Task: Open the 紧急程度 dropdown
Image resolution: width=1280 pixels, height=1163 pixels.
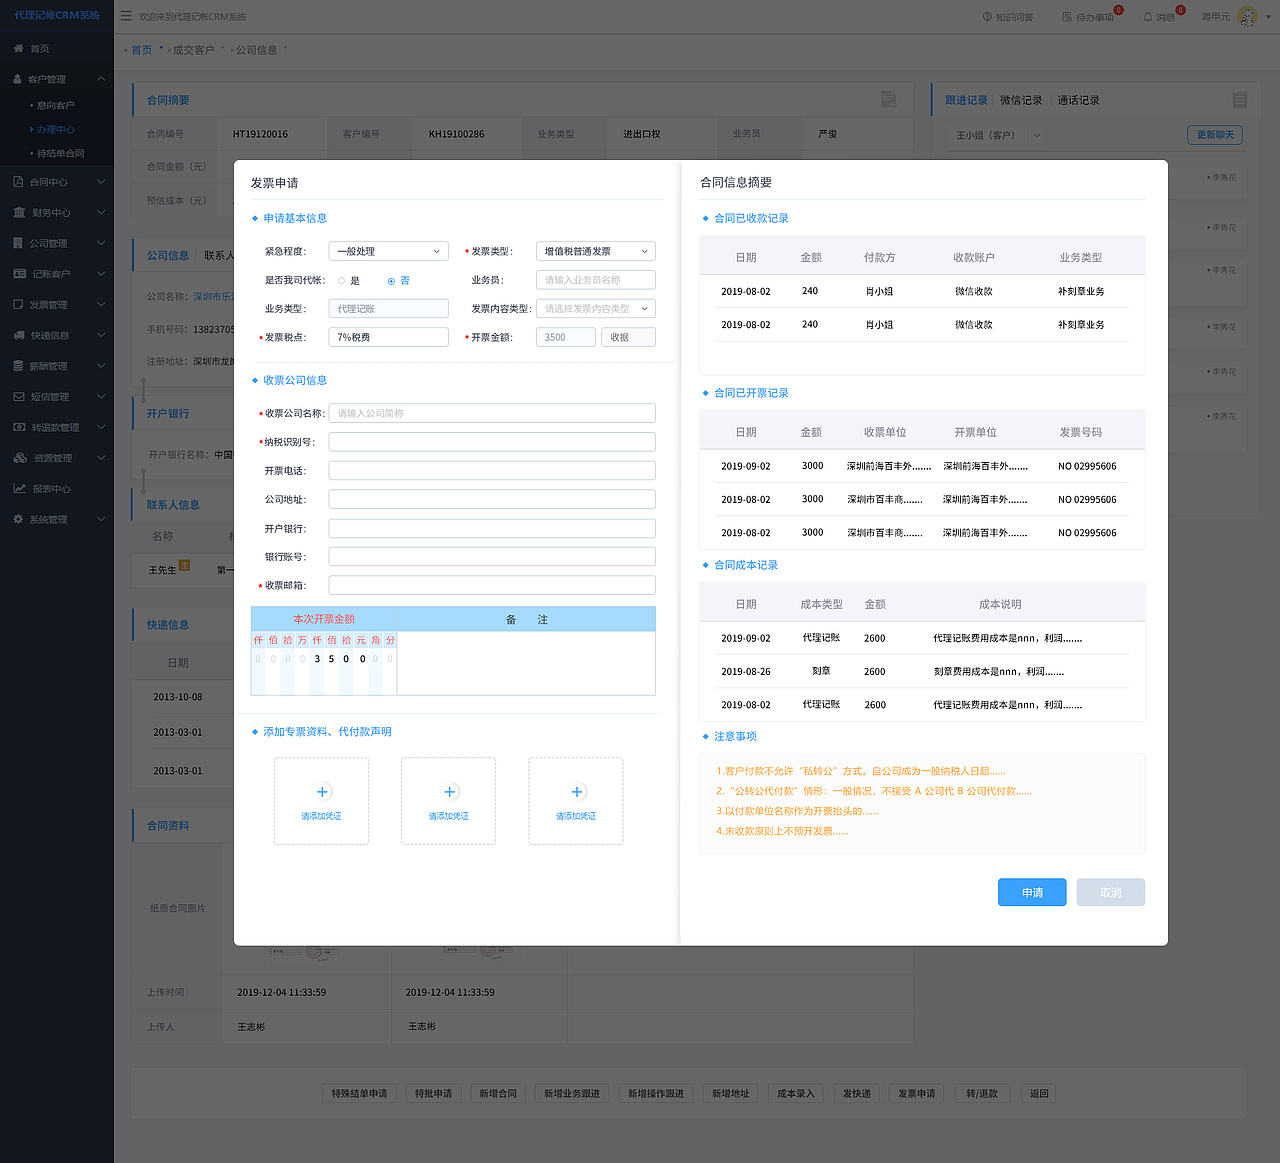Action: point(389,251)
